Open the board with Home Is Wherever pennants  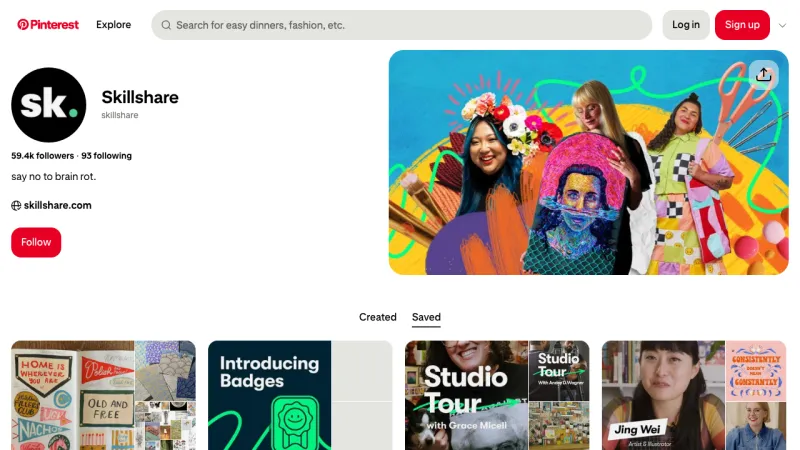104,395
